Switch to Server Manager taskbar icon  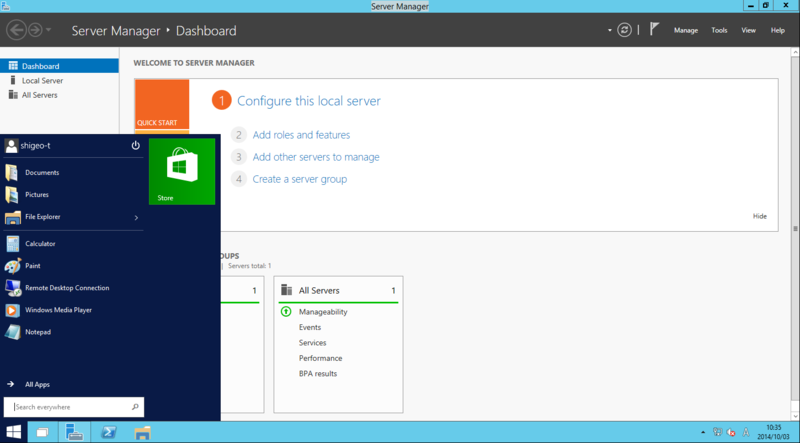tap(74, 433)
